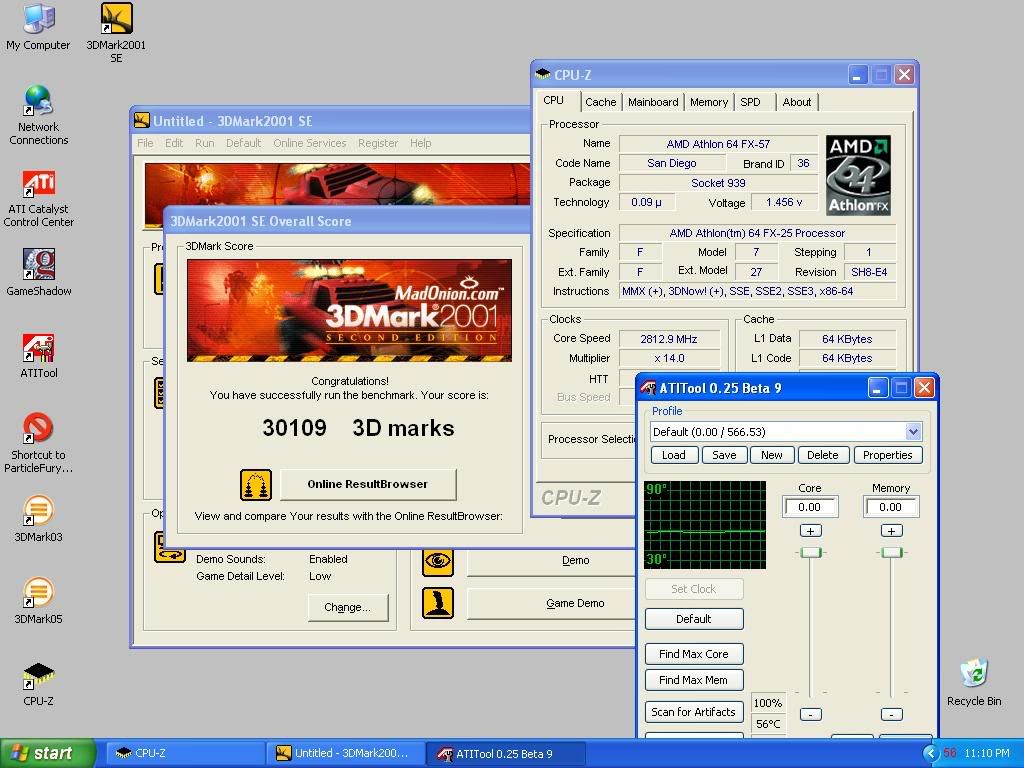The image size is (1024, 768).
Task: Click the Change... button in 3DMark options
Action: pos(347,607)
